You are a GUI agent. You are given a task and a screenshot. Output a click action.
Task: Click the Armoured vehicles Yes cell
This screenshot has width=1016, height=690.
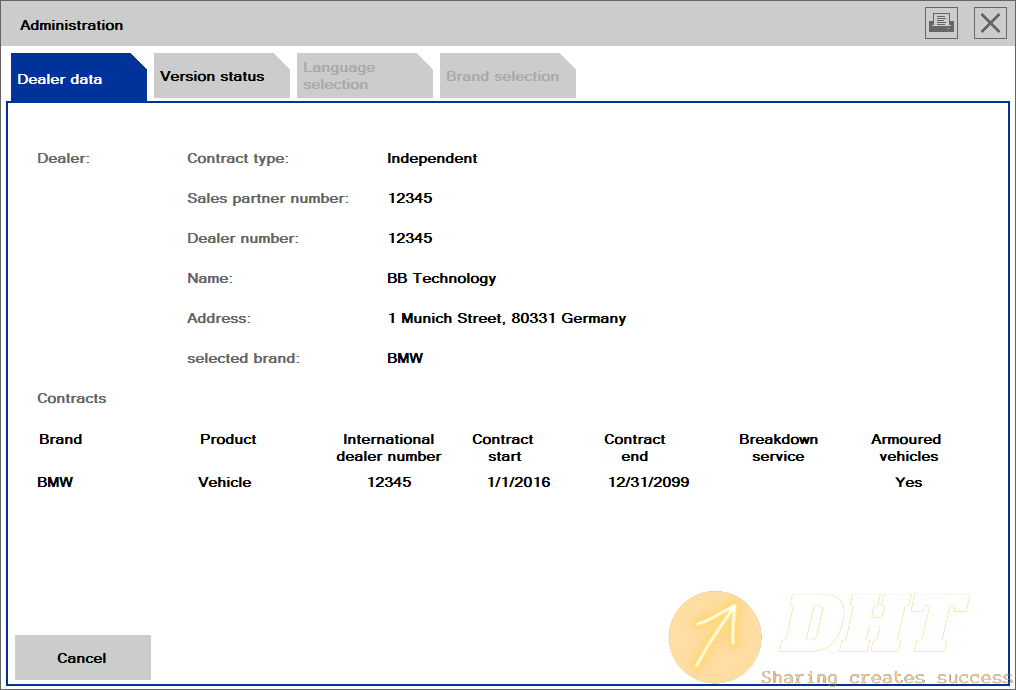point(908,482)
